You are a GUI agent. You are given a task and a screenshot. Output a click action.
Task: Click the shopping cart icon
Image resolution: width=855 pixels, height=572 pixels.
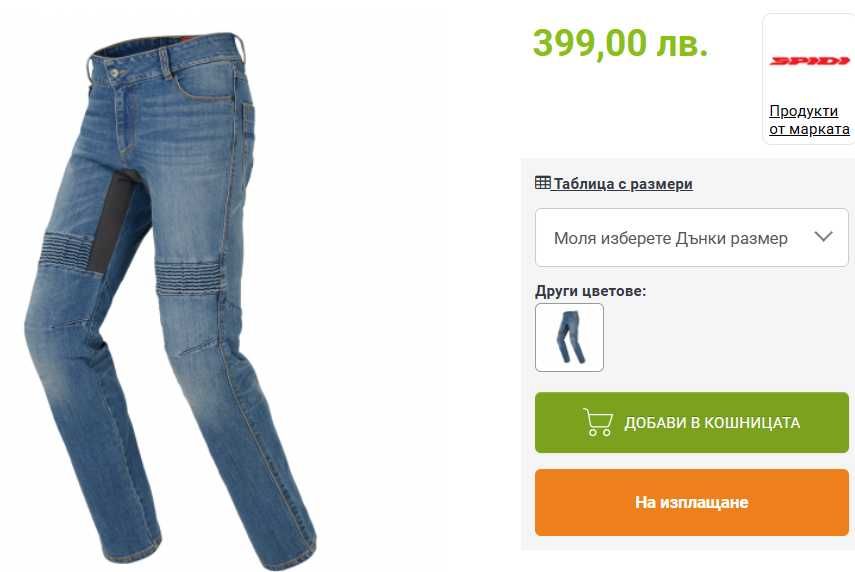598,422
